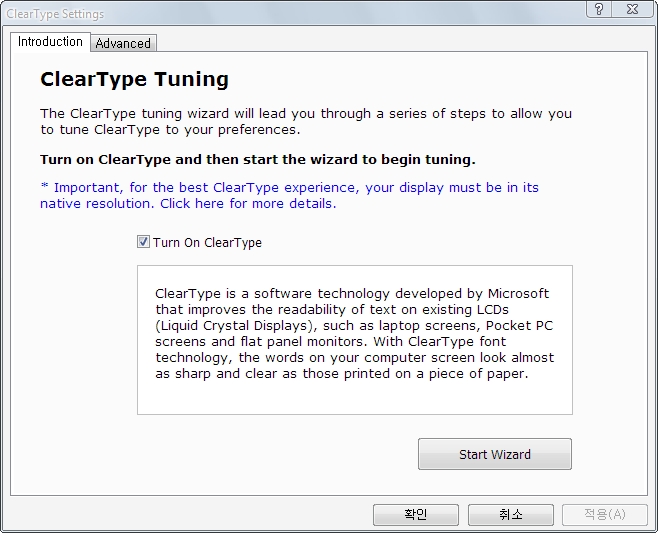
Task: Start the ClearType tuning wizard
Action: (495, 454)
